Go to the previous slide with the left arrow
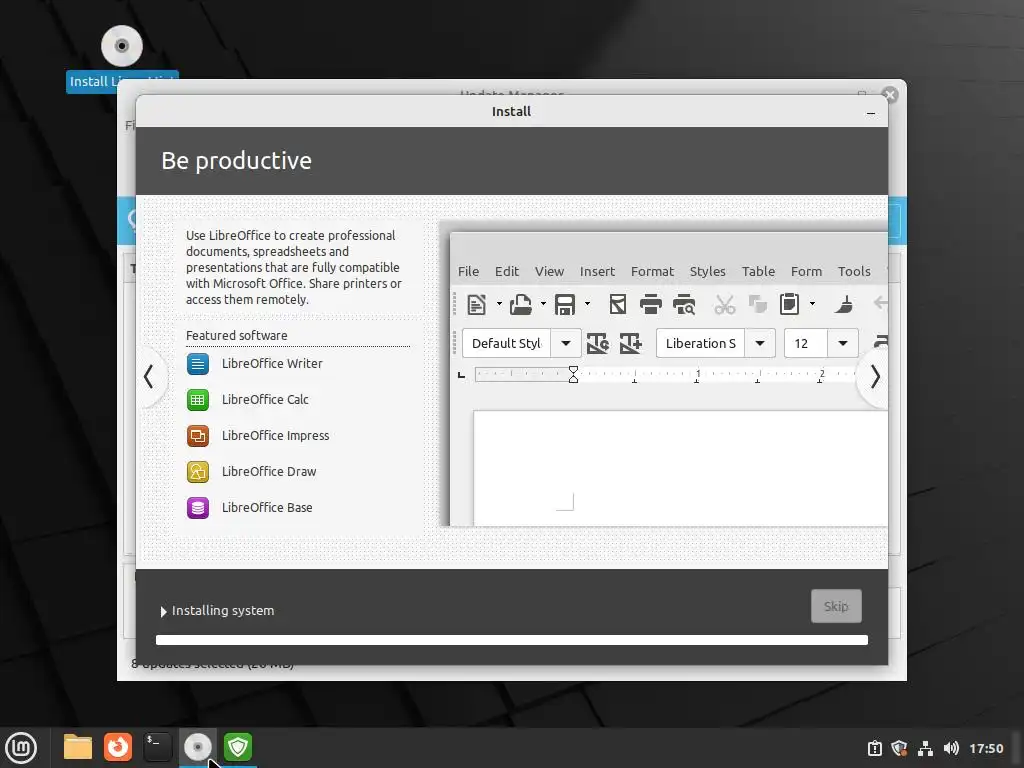 [149, 377]
